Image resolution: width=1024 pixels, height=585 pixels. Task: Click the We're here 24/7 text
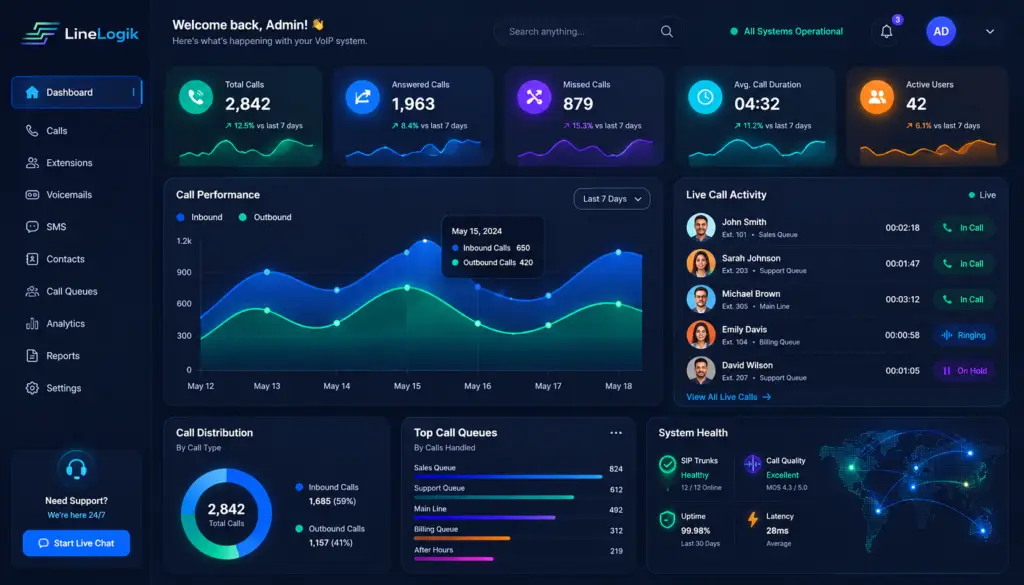coord(76,515)
